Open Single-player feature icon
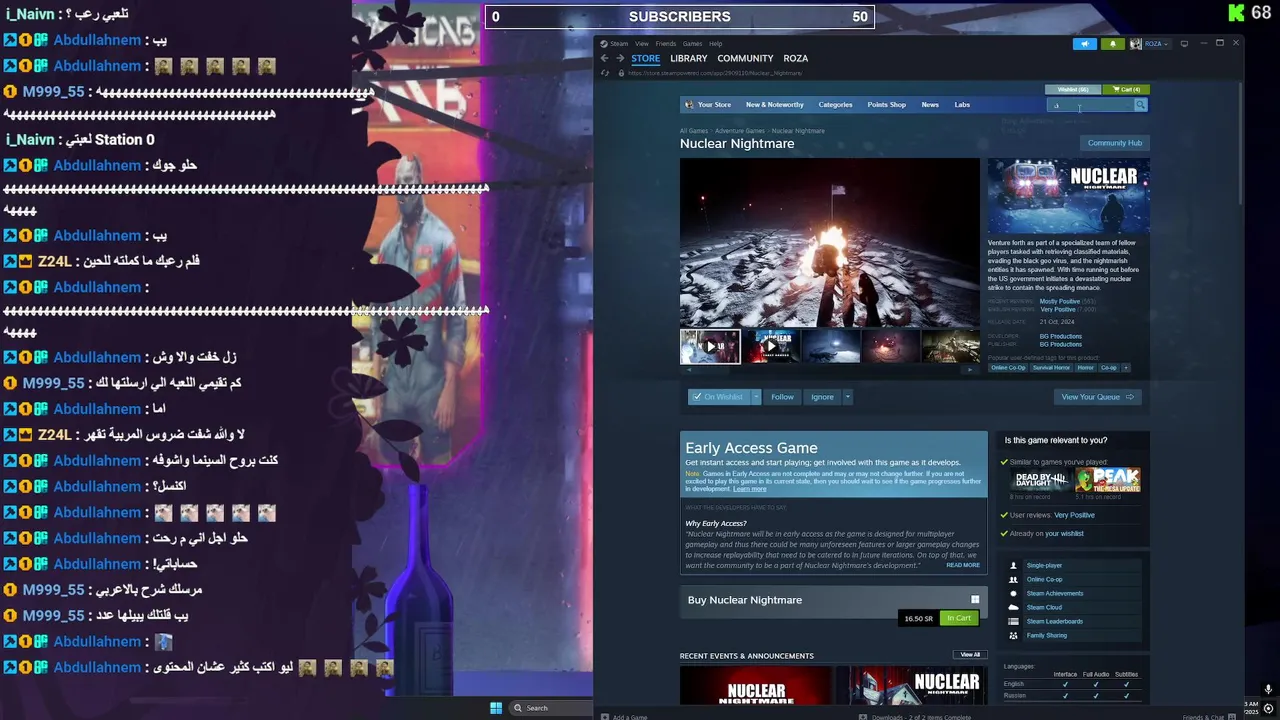This screenshot has width=1280, height=720. [1013, 566]
